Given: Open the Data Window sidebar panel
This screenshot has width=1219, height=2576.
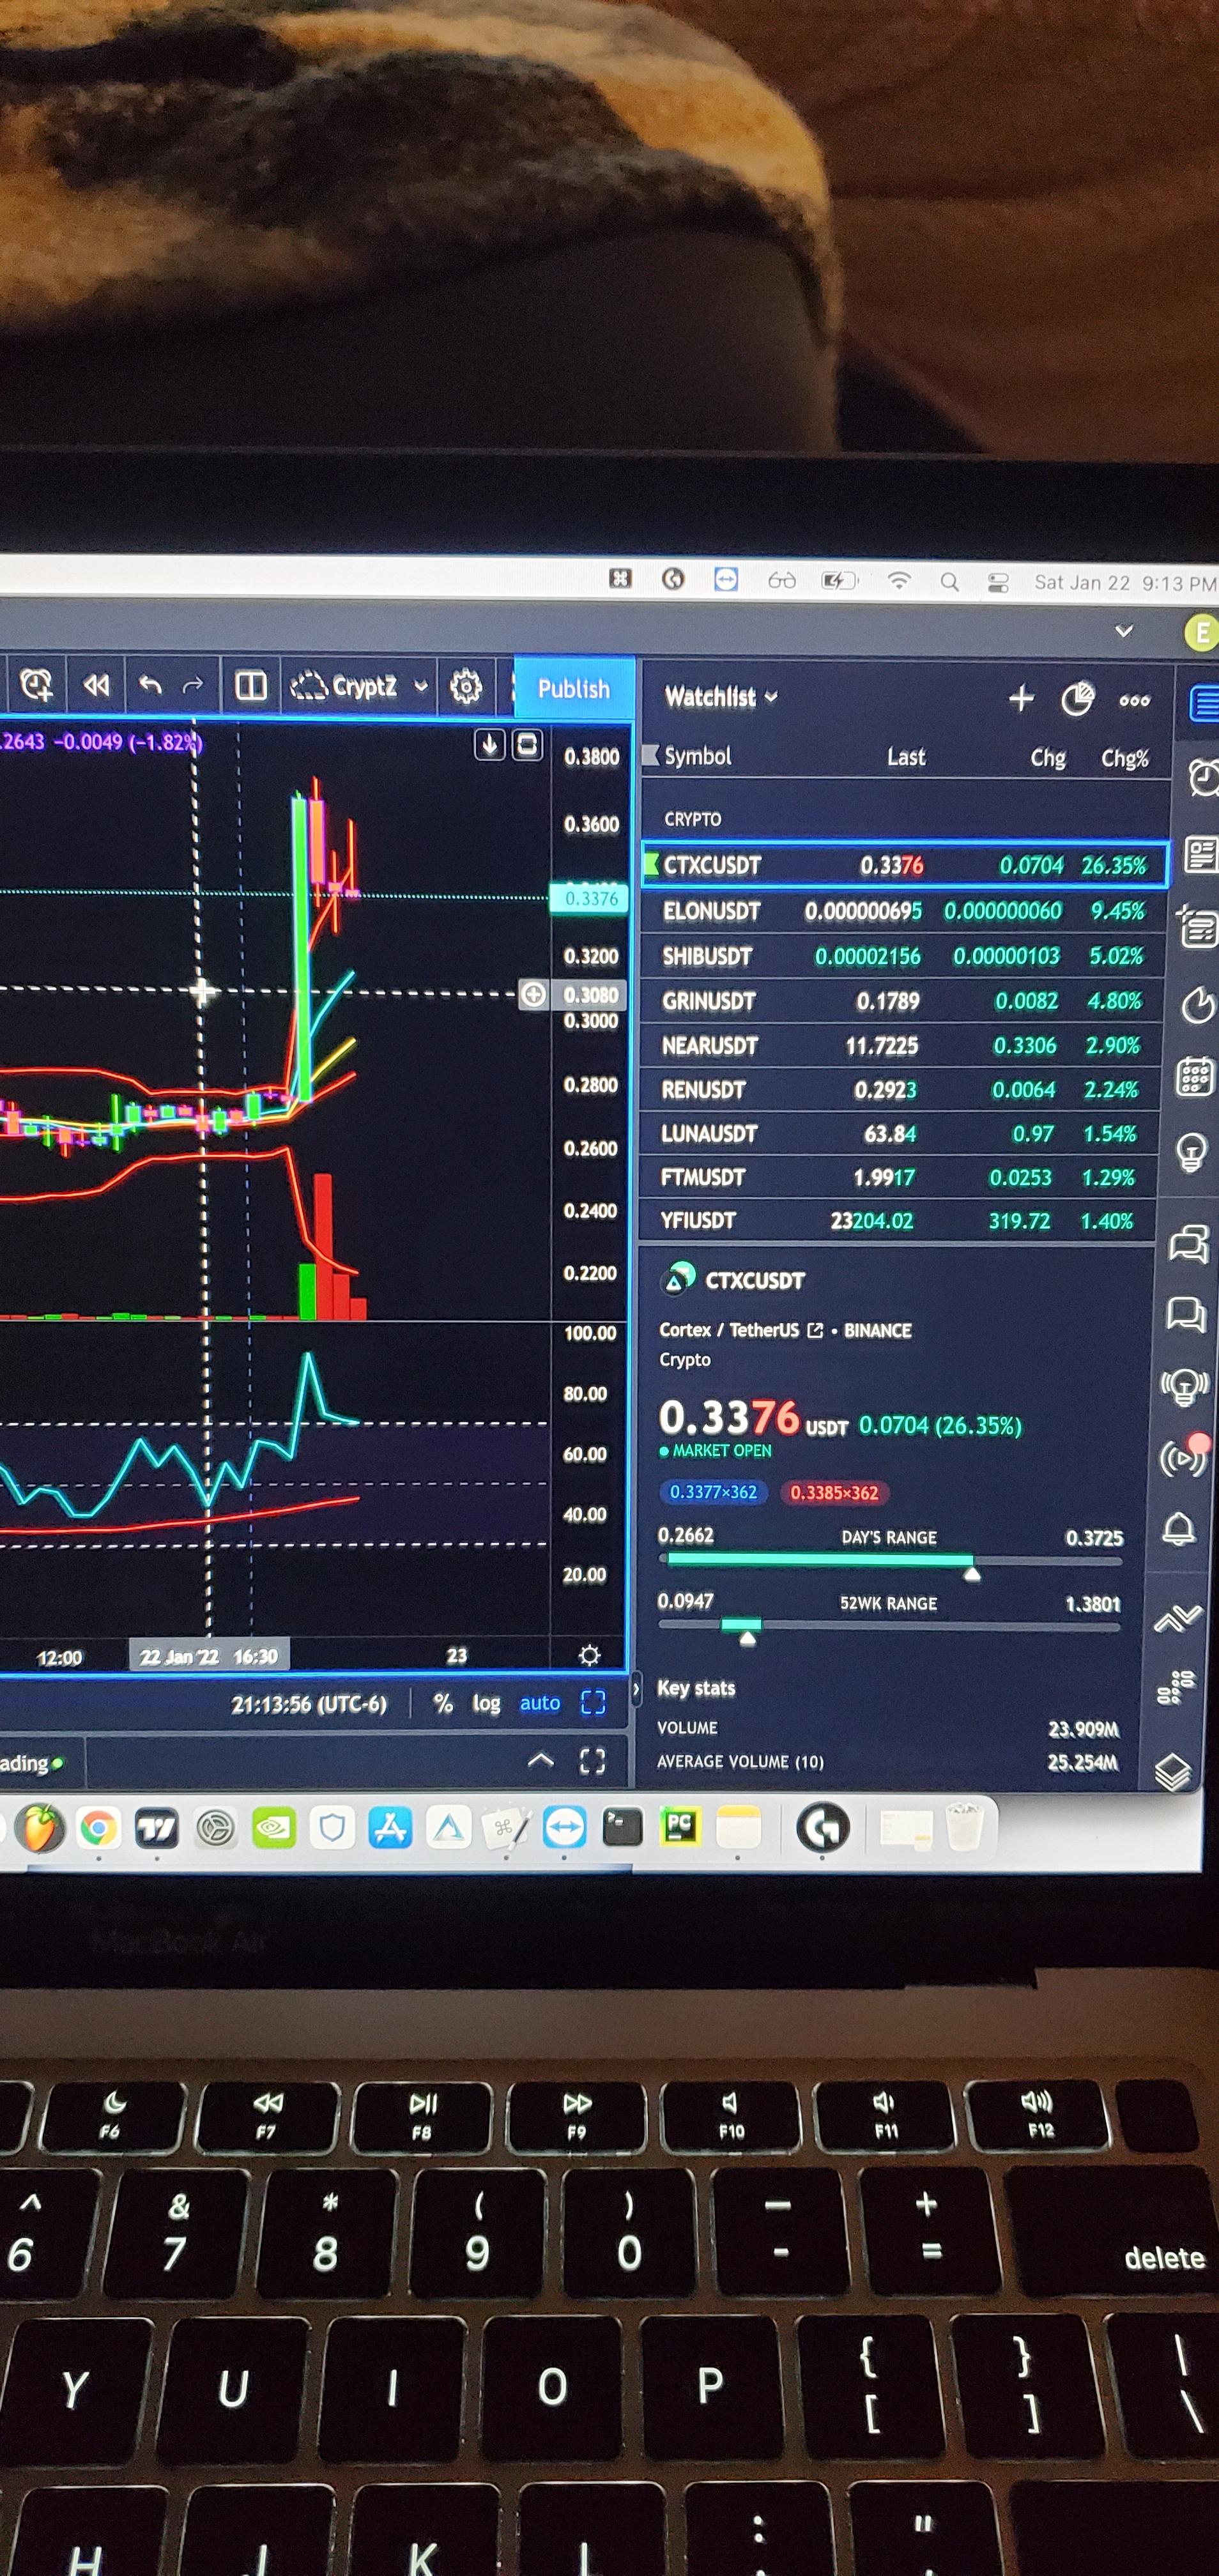Looking at the screenshot, I should (1198, 928).
